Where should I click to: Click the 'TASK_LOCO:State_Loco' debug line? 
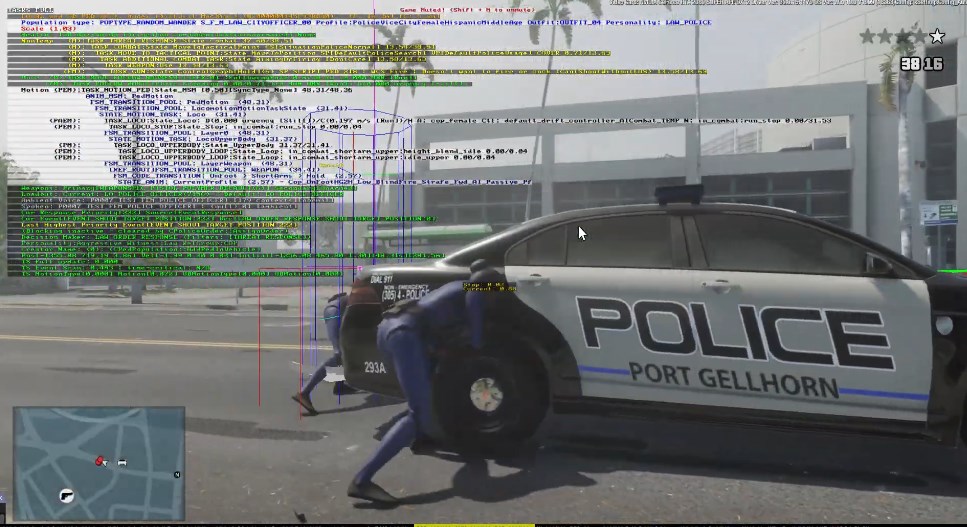[440, 121]
